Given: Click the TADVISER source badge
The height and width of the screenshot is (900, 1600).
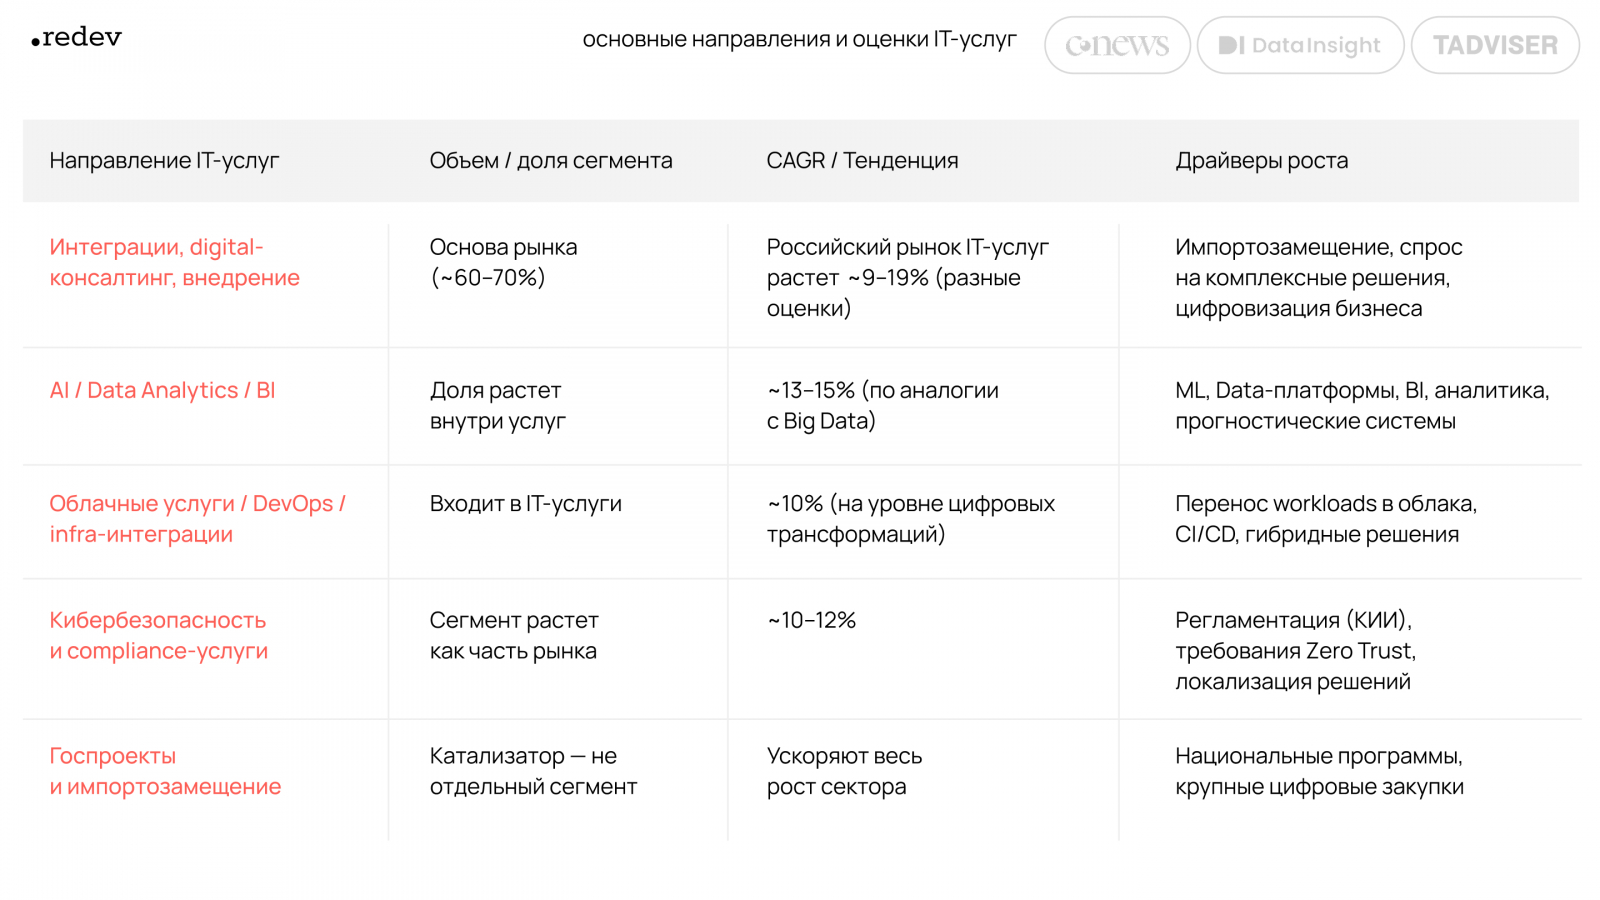Looking at the screenshot, I should coord(1495,45).
